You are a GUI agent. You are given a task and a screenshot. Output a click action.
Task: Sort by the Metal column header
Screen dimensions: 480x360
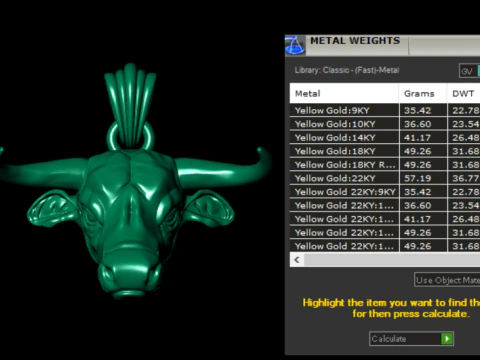click(x=344, y=93)
